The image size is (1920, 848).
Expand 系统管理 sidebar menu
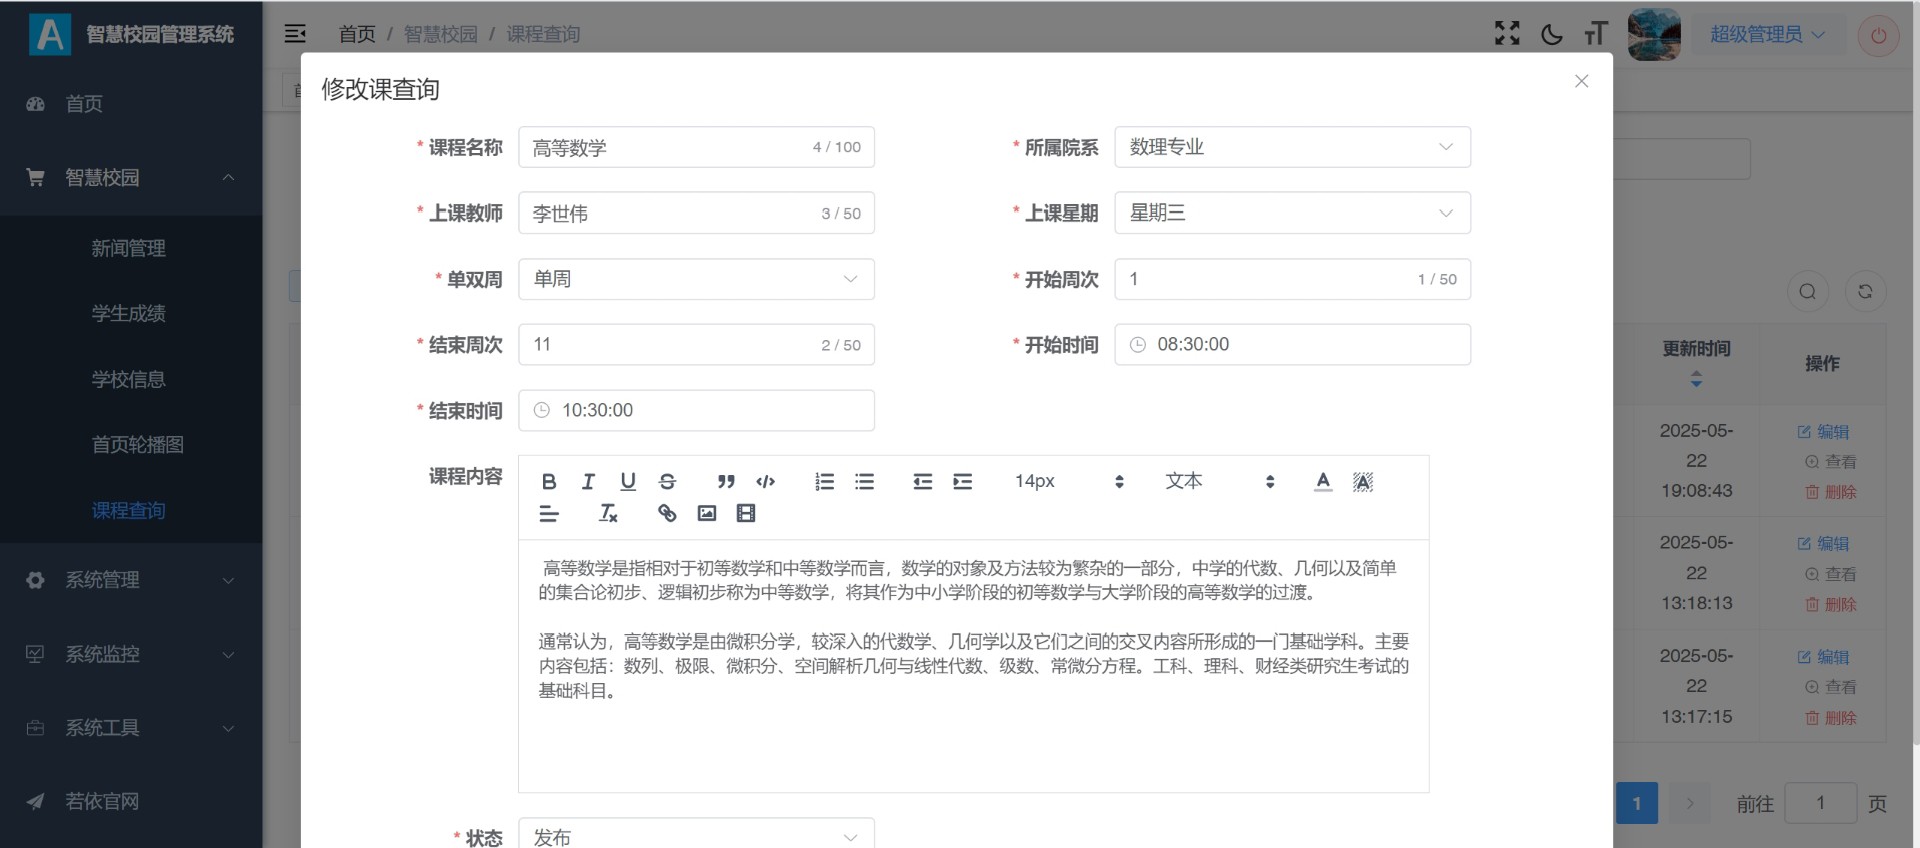tap(130, 580)
